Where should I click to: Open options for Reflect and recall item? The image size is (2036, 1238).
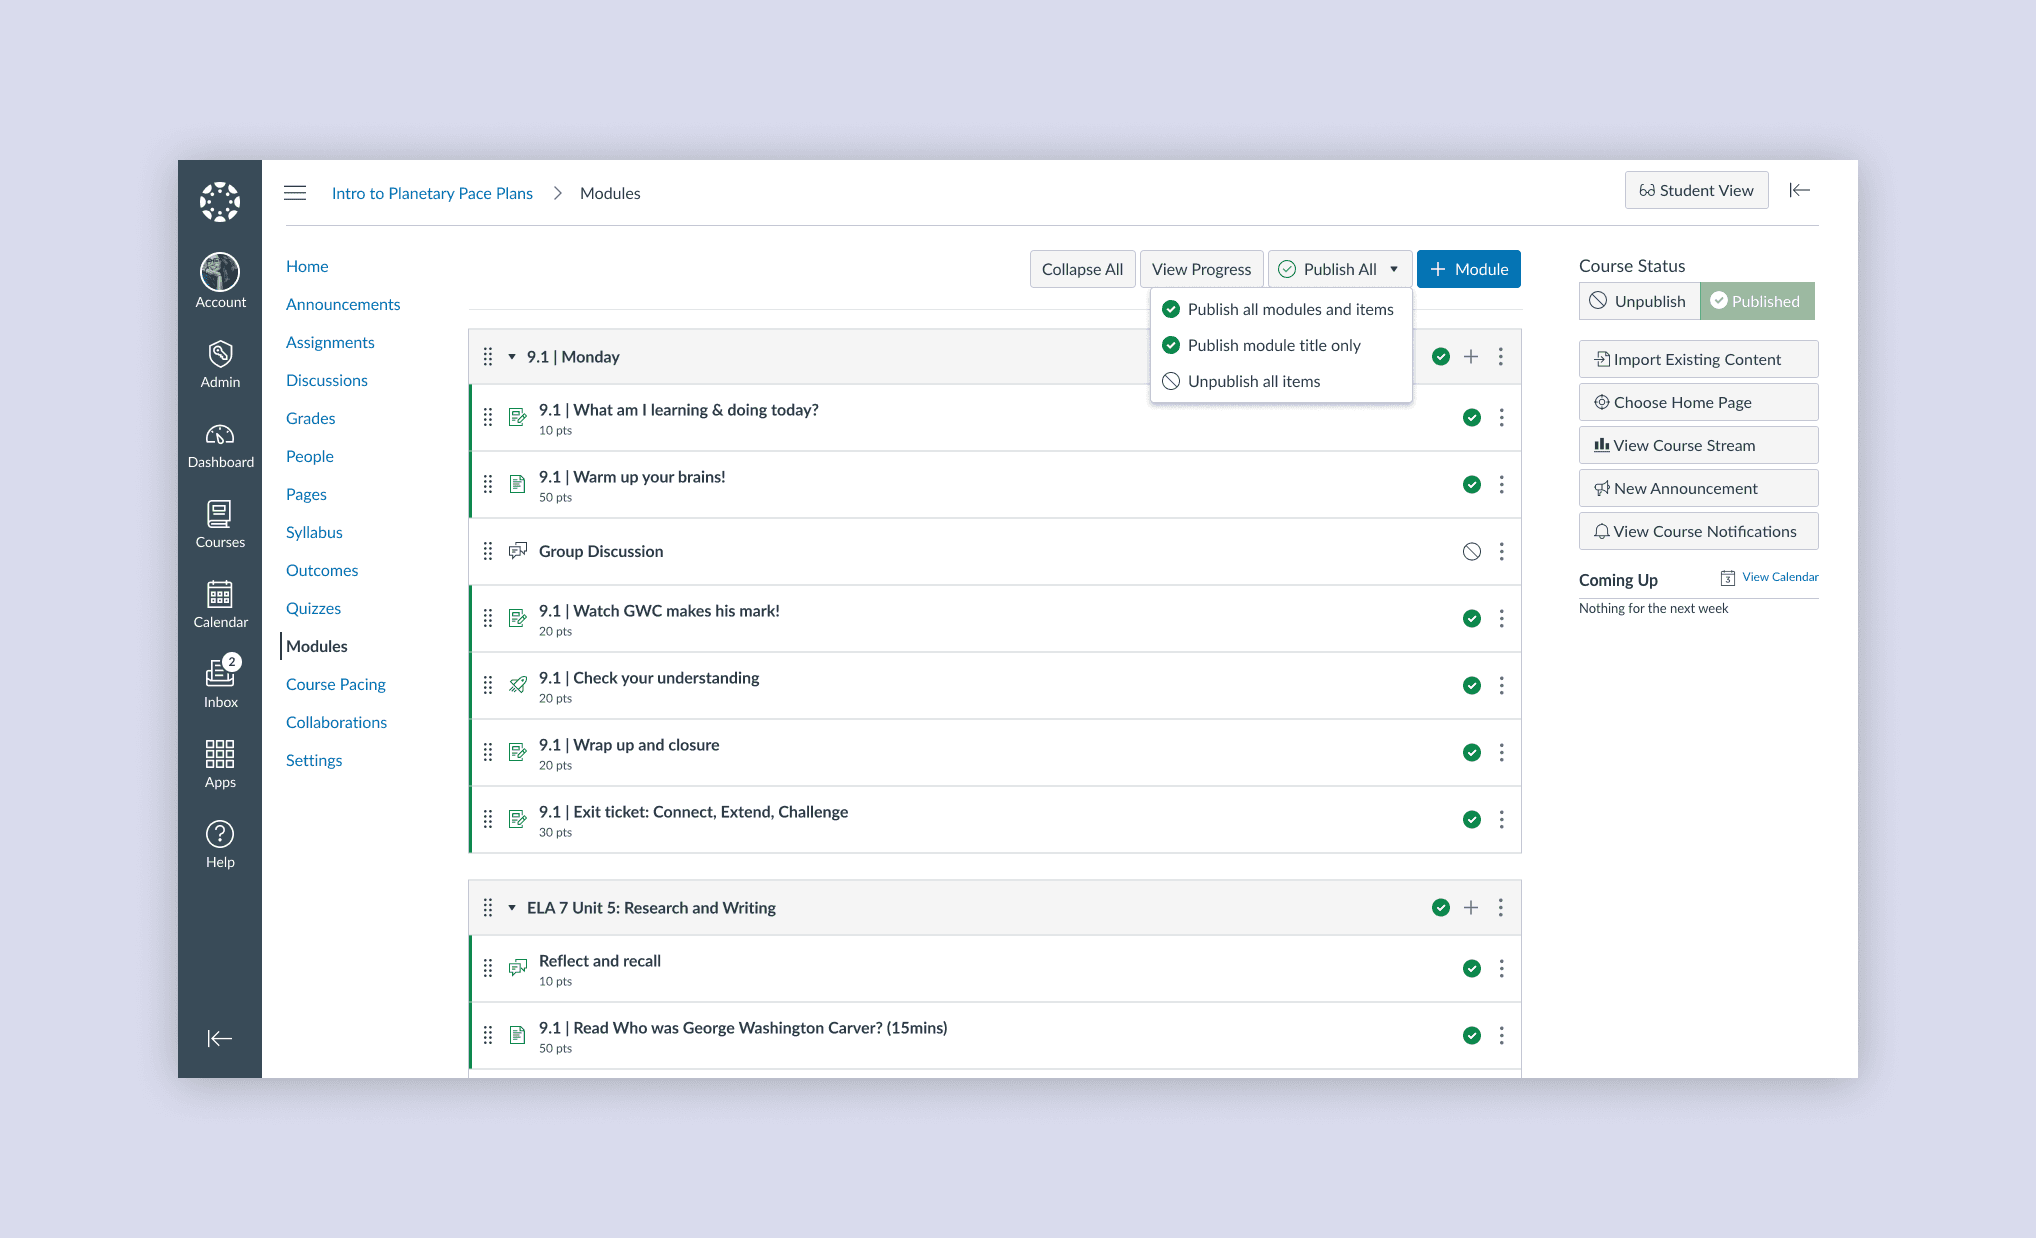tap(1502, 969)
